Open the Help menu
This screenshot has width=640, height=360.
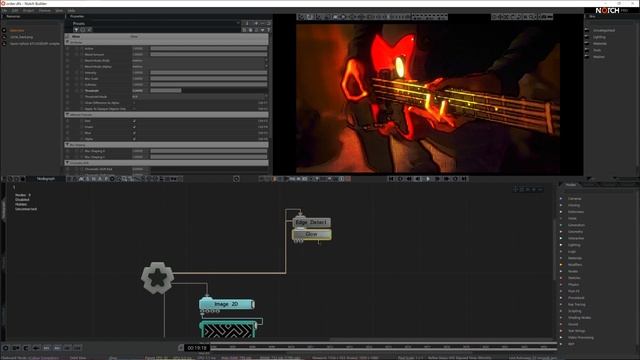click(71, 10)
